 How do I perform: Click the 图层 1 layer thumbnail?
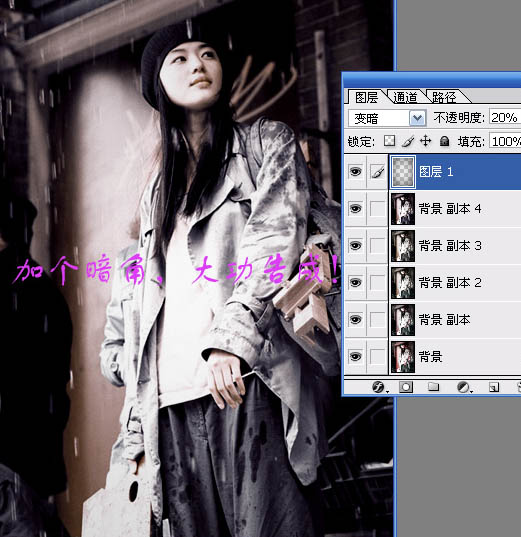click(403, 172)
